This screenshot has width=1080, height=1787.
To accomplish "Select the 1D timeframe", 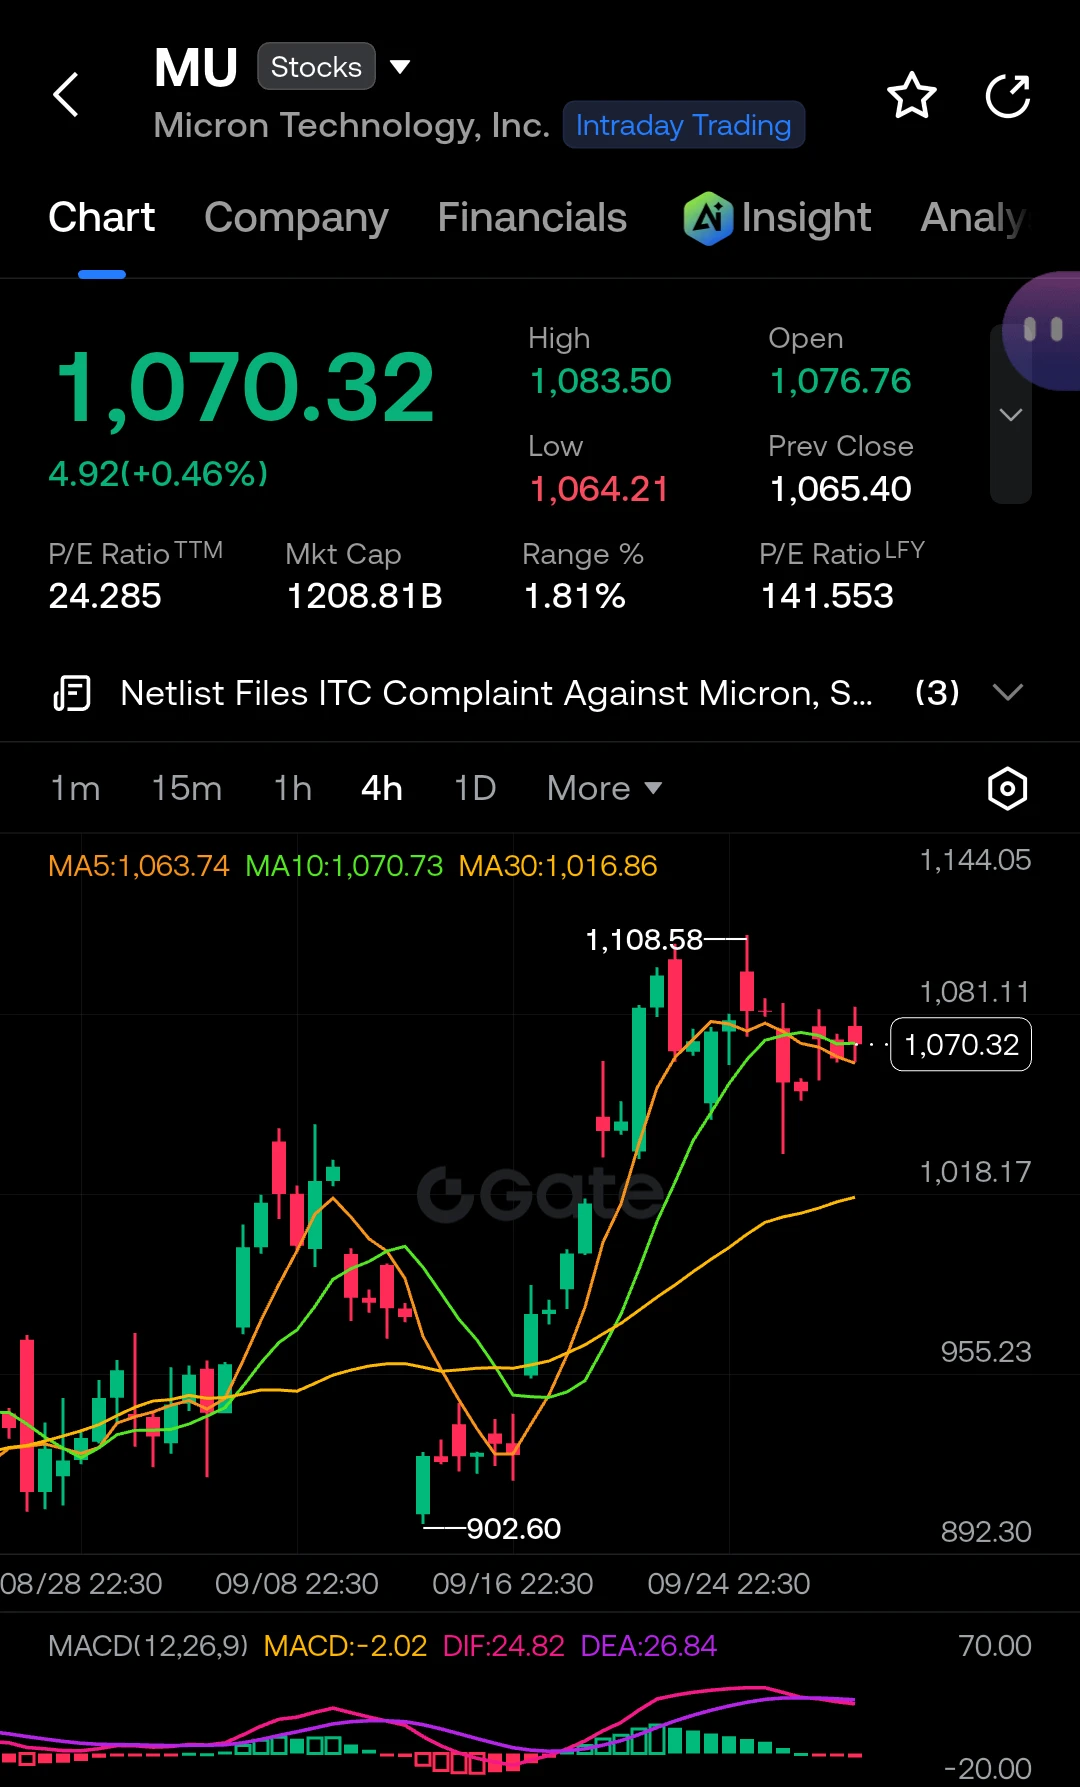I will pyautogui.click(x=475, y=788).
